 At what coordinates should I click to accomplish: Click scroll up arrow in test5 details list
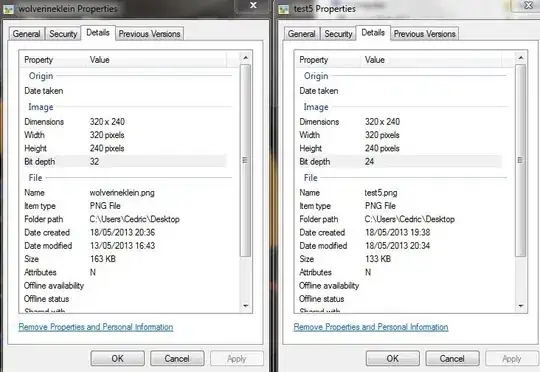521,58
